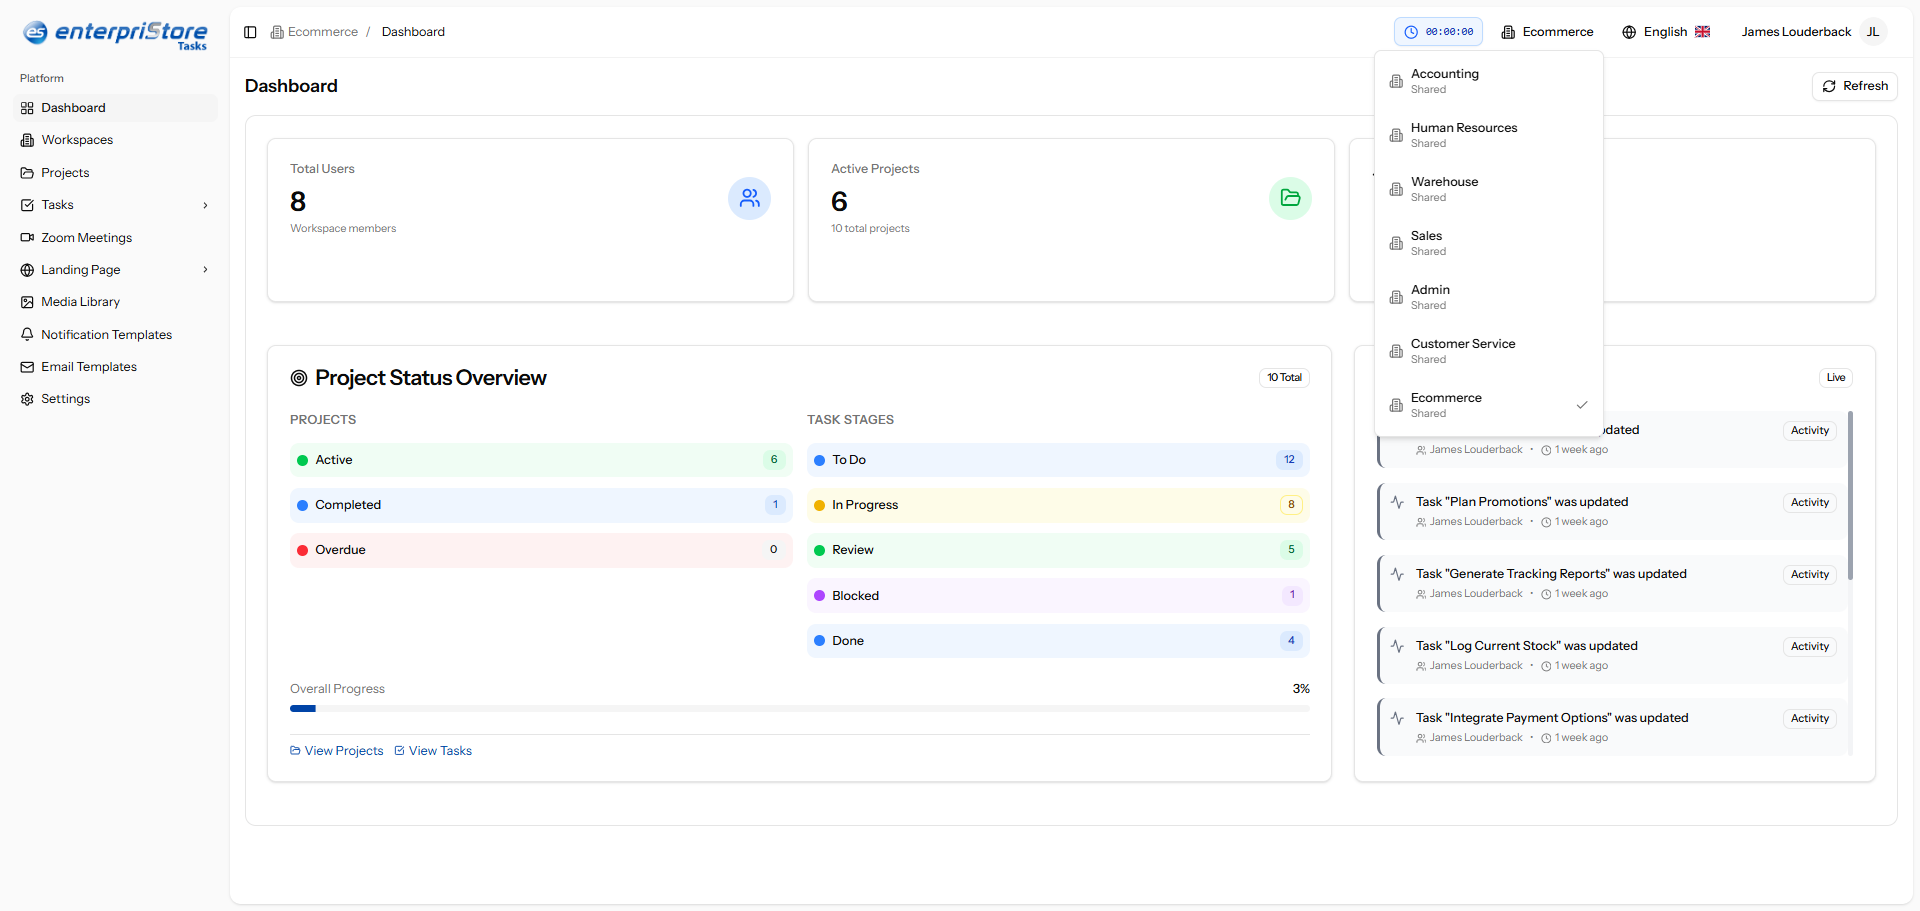Open the timer clock widget

[1438, 32]
